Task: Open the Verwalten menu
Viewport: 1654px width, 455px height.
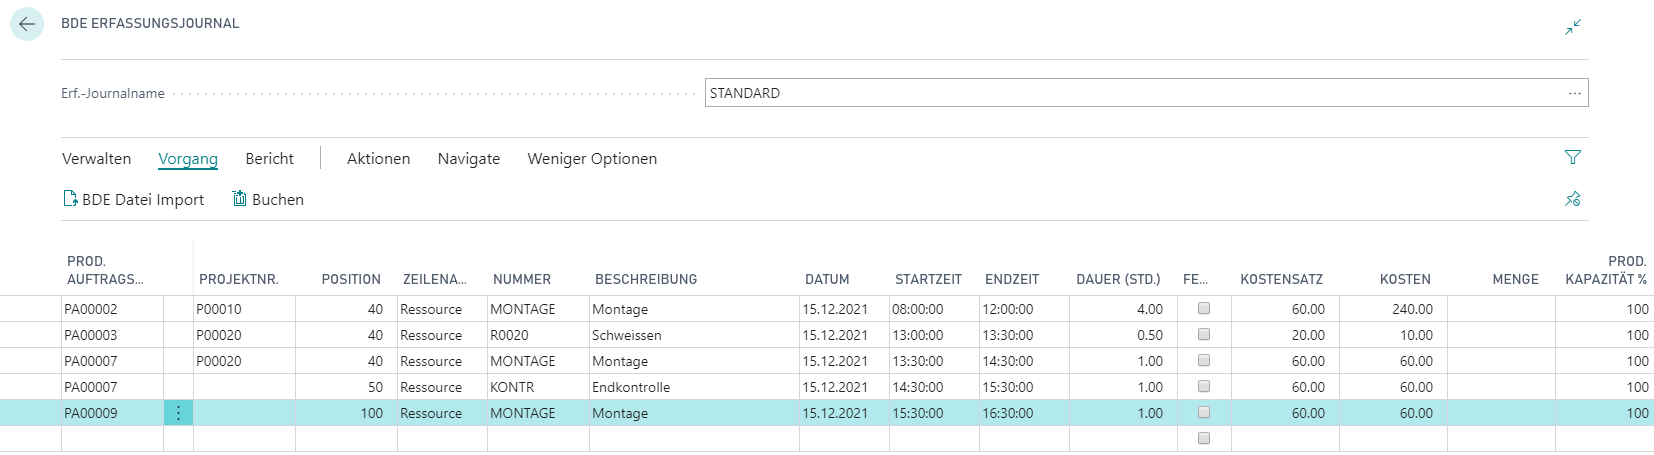Action: (x=97, y=159)
